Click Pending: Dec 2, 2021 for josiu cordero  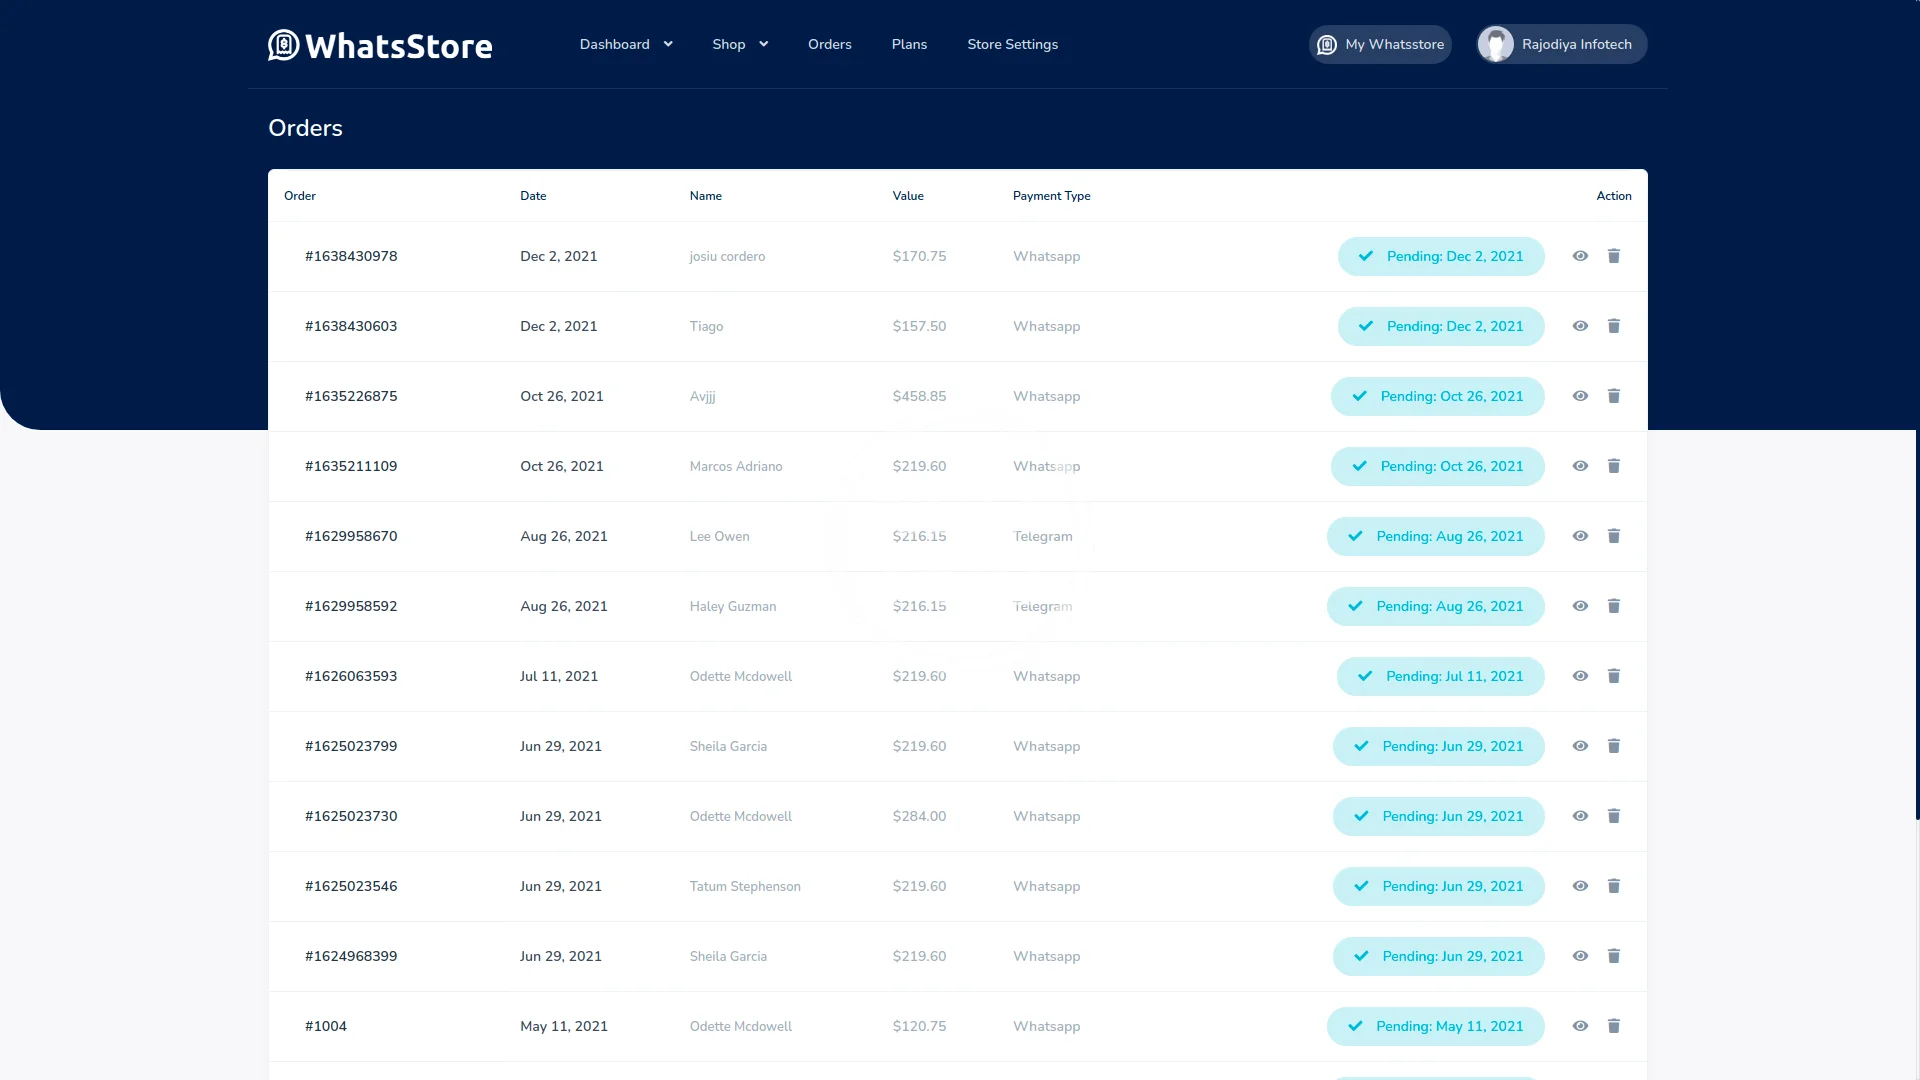pyautogui.click(x=1440, y=256)
